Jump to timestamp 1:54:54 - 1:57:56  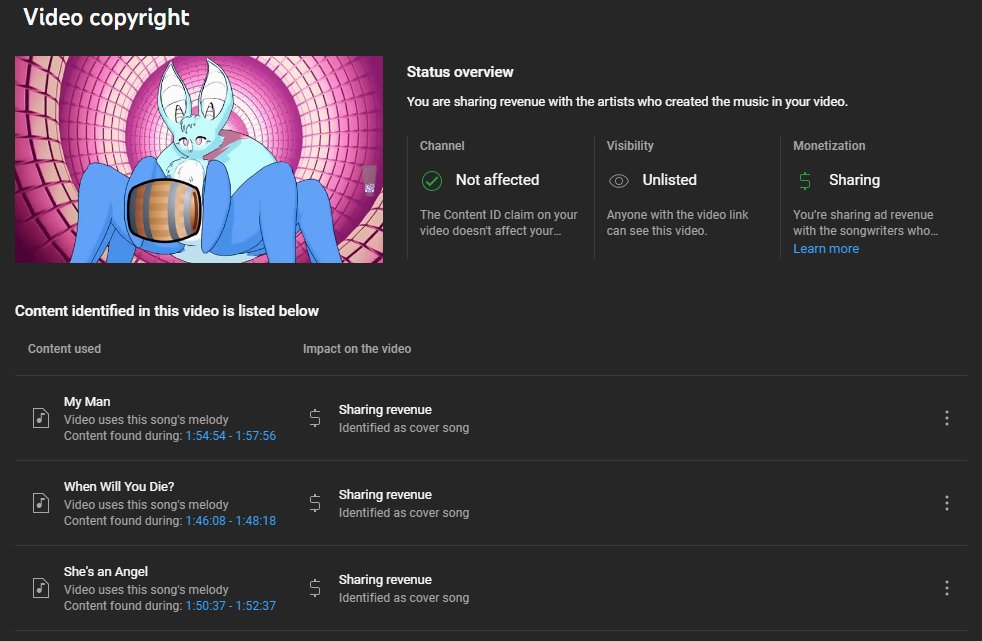tap(230, 436)
